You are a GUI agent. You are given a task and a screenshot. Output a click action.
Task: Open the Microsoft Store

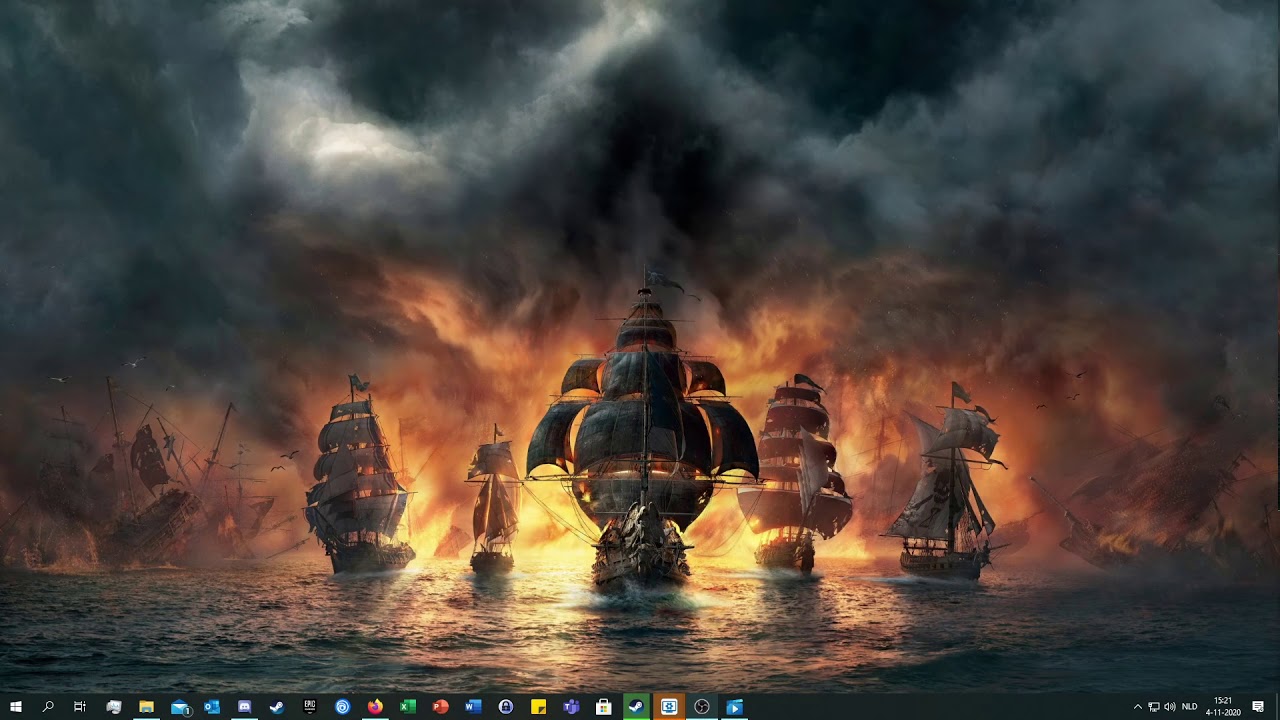604,707
